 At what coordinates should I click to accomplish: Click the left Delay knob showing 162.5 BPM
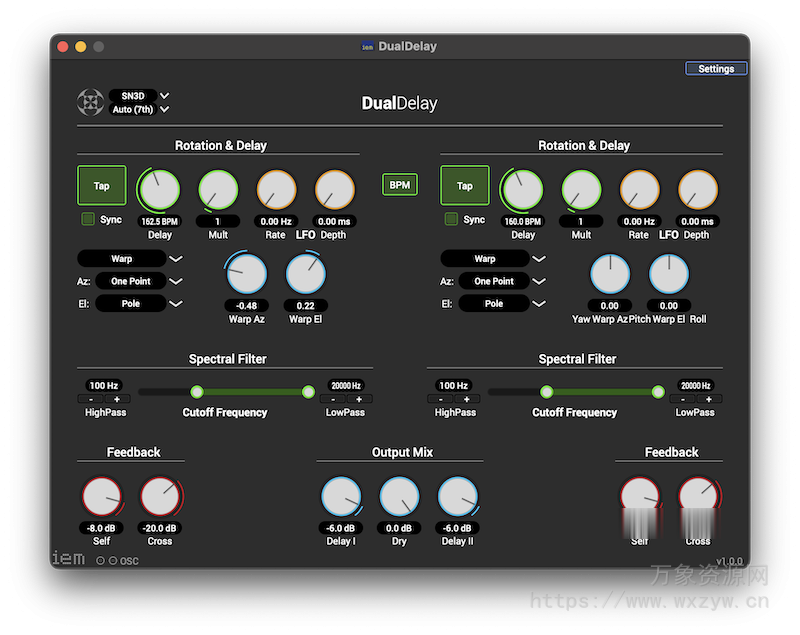click(158, 188)
